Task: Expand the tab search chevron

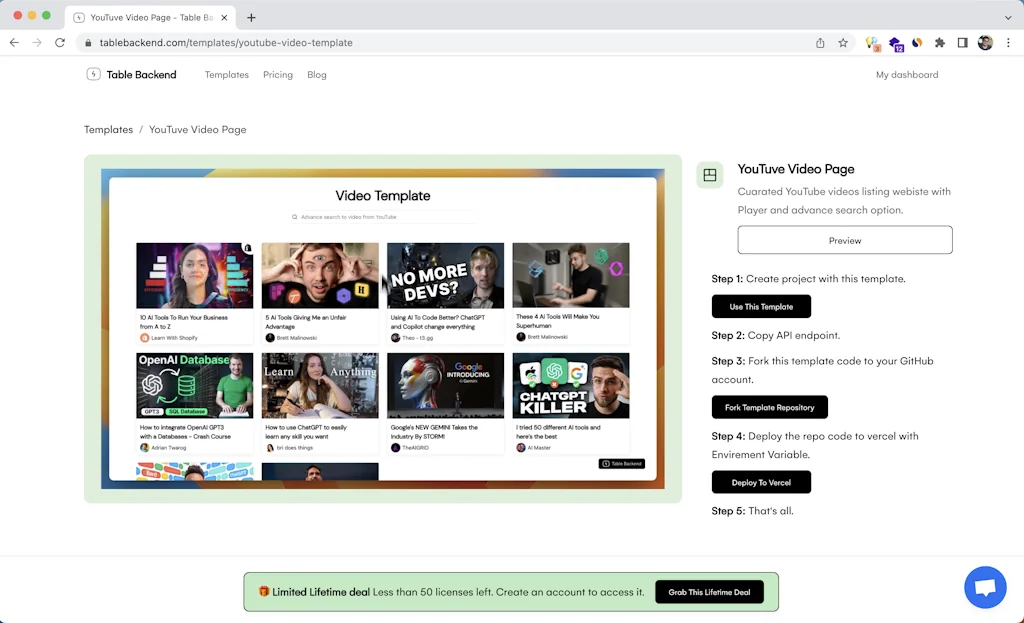Action: pyautogui.click(x=1007, y=17)
